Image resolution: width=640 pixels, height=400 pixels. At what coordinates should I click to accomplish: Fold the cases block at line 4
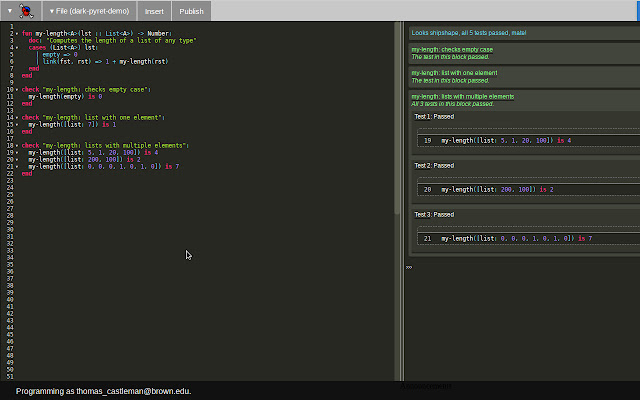tap(16, 47)
